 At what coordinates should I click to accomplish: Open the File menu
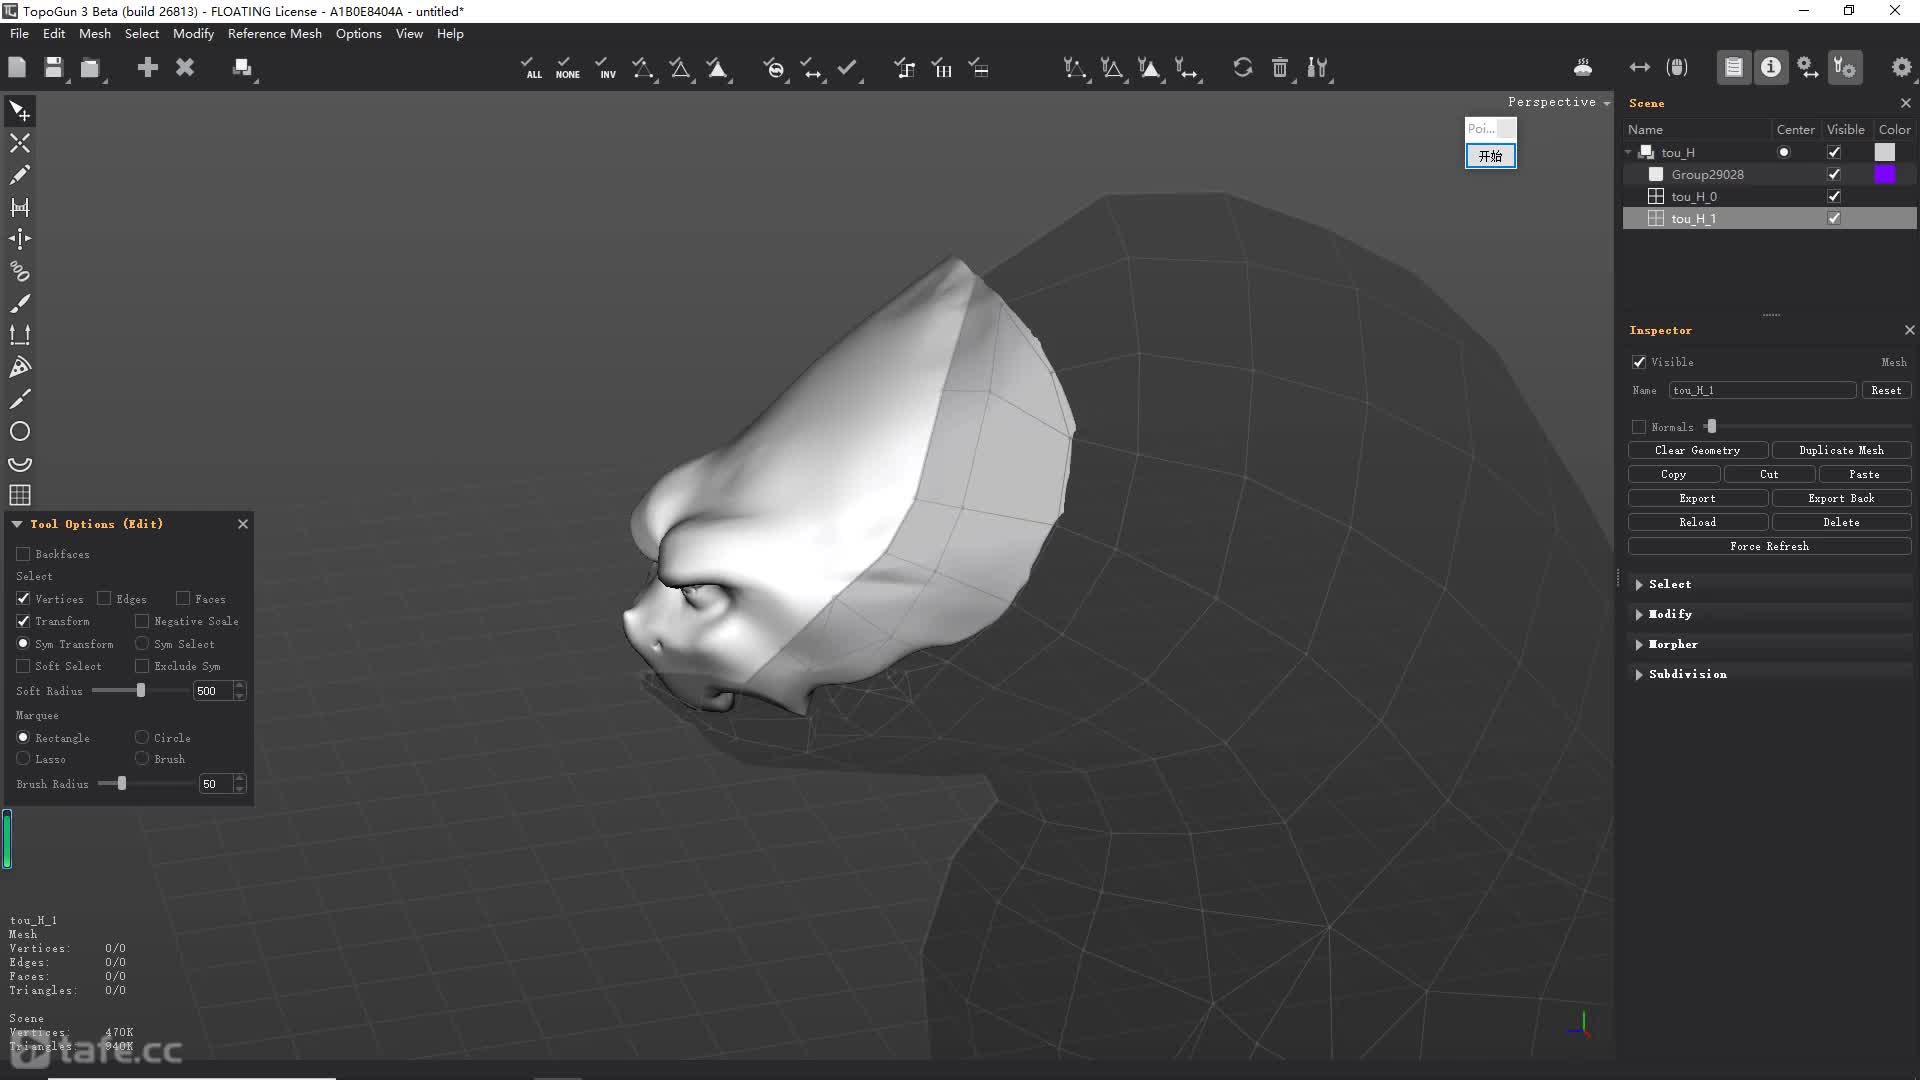19,33
